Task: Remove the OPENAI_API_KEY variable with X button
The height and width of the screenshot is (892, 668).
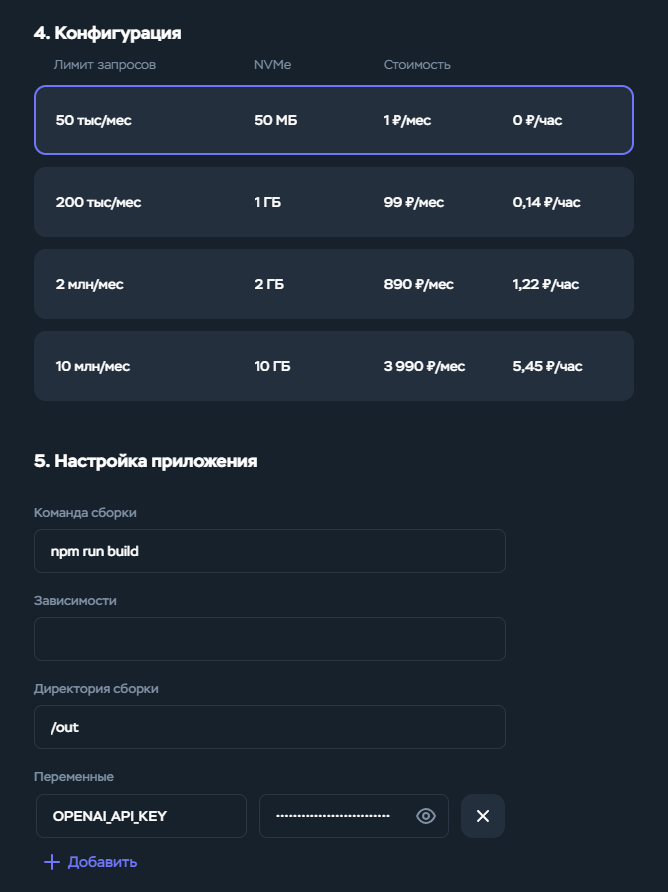Action: 483,816
